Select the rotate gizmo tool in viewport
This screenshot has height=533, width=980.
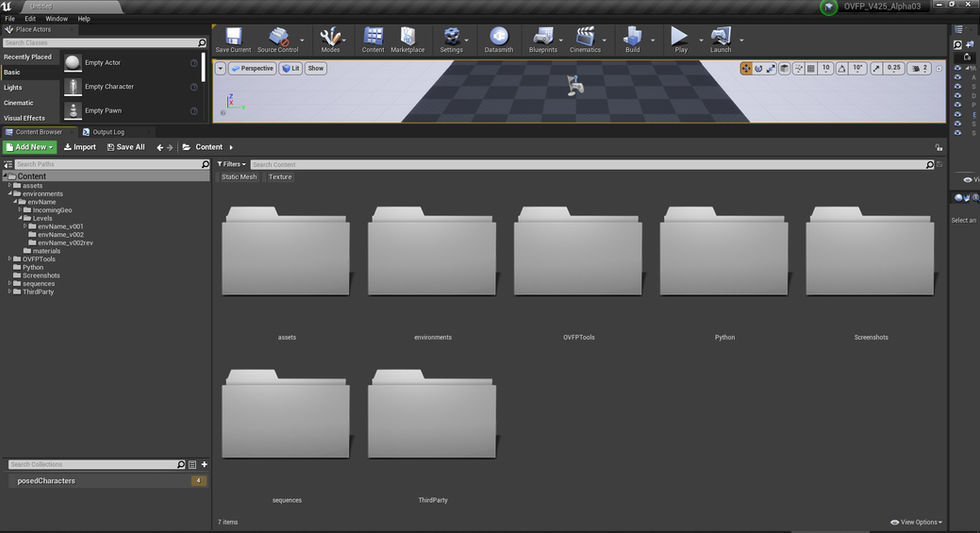759,69
